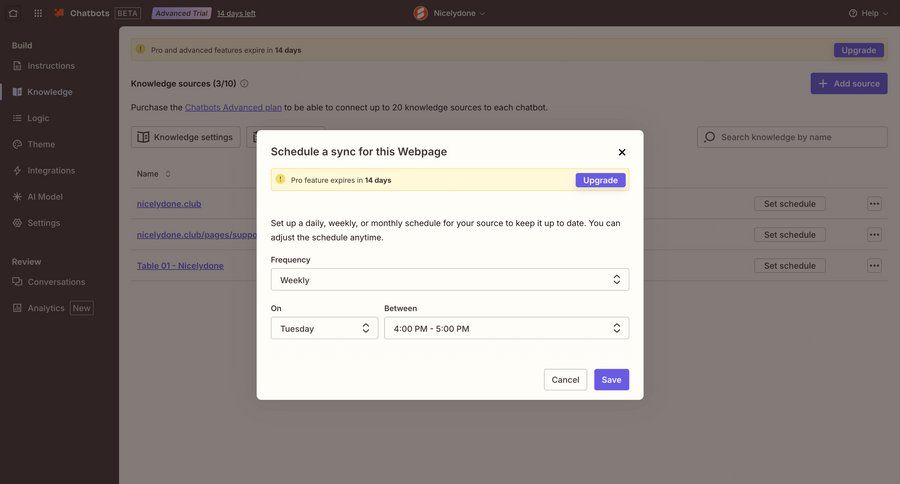The image size is (900, 484).
Task: Open the nicelydone.club/pages/support source link
Action: pyautogui.click(x=196, y=235)
